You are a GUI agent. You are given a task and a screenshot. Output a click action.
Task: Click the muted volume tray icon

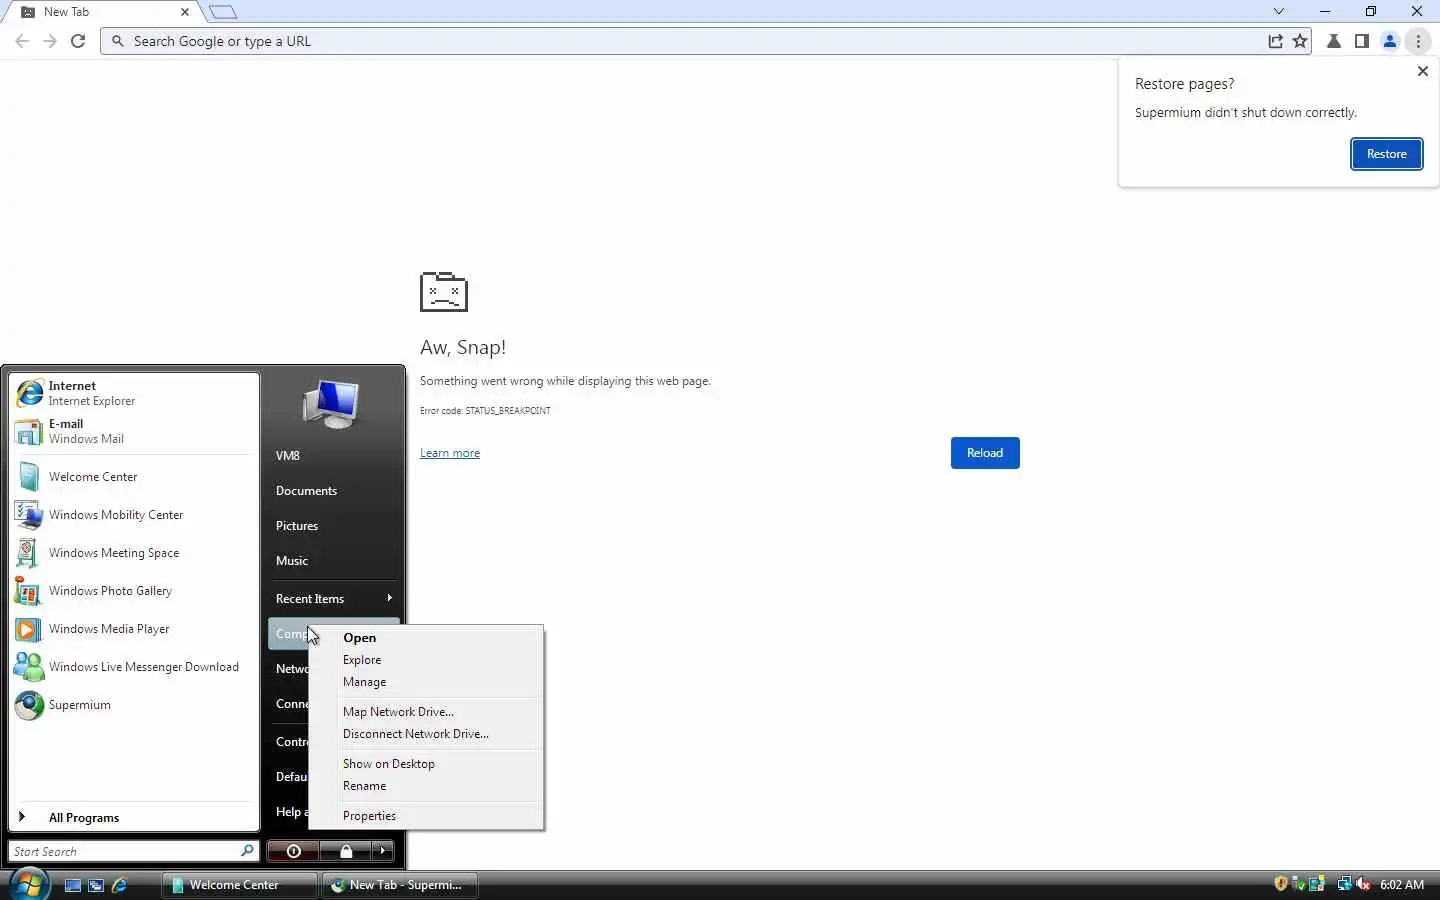point(1363,884)
